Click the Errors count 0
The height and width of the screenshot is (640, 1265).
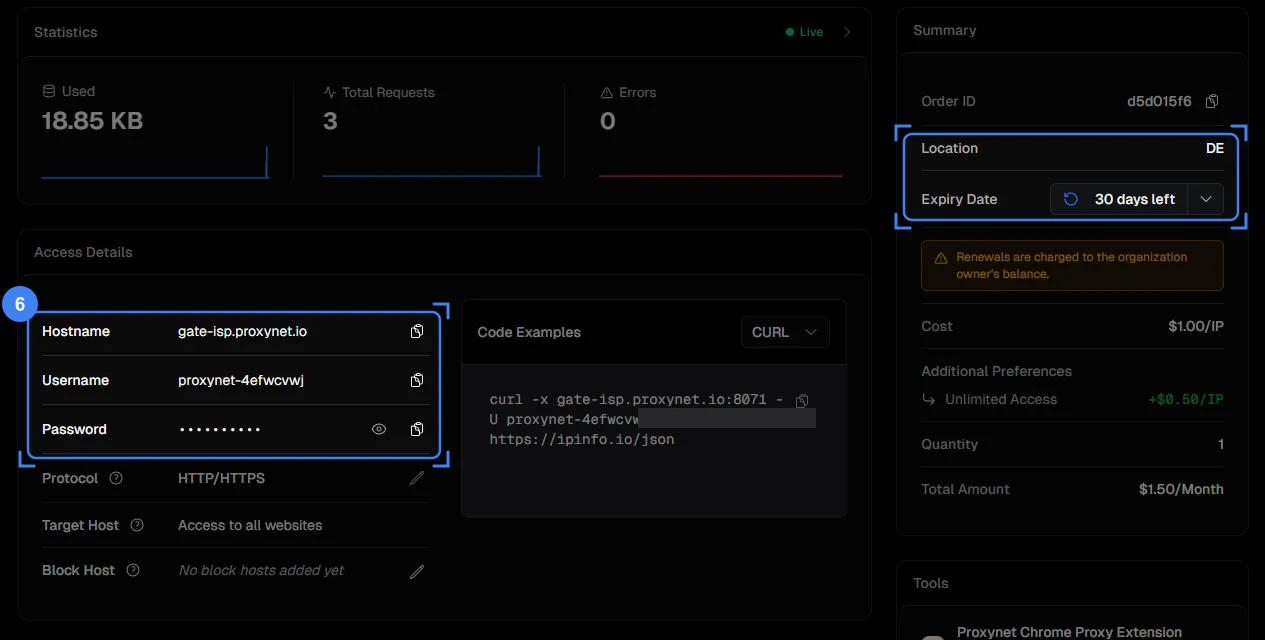pos(607,121)
